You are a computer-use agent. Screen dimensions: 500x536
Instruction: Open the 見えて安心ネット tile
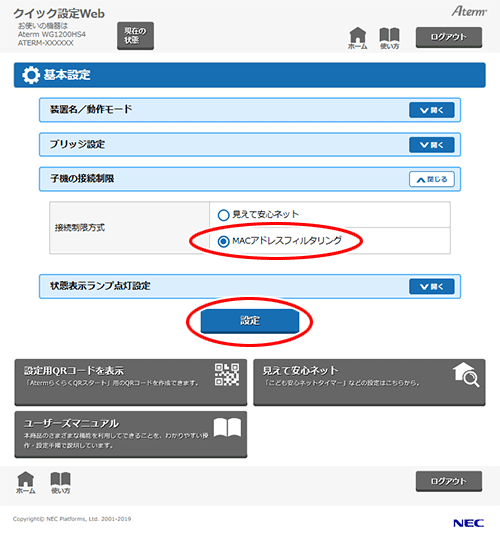pyautogui.click(x=369, y=382)
